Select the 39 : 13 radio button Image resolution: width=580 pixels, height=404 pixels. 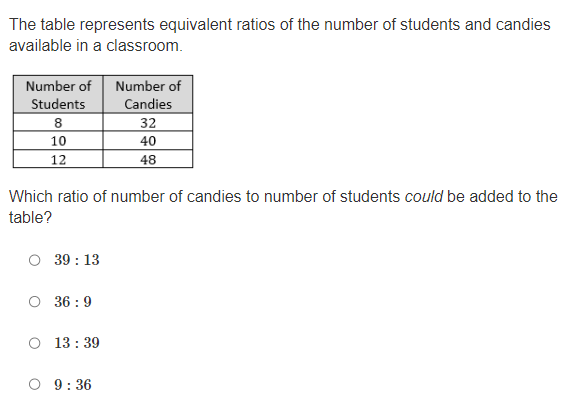(34, 260)
